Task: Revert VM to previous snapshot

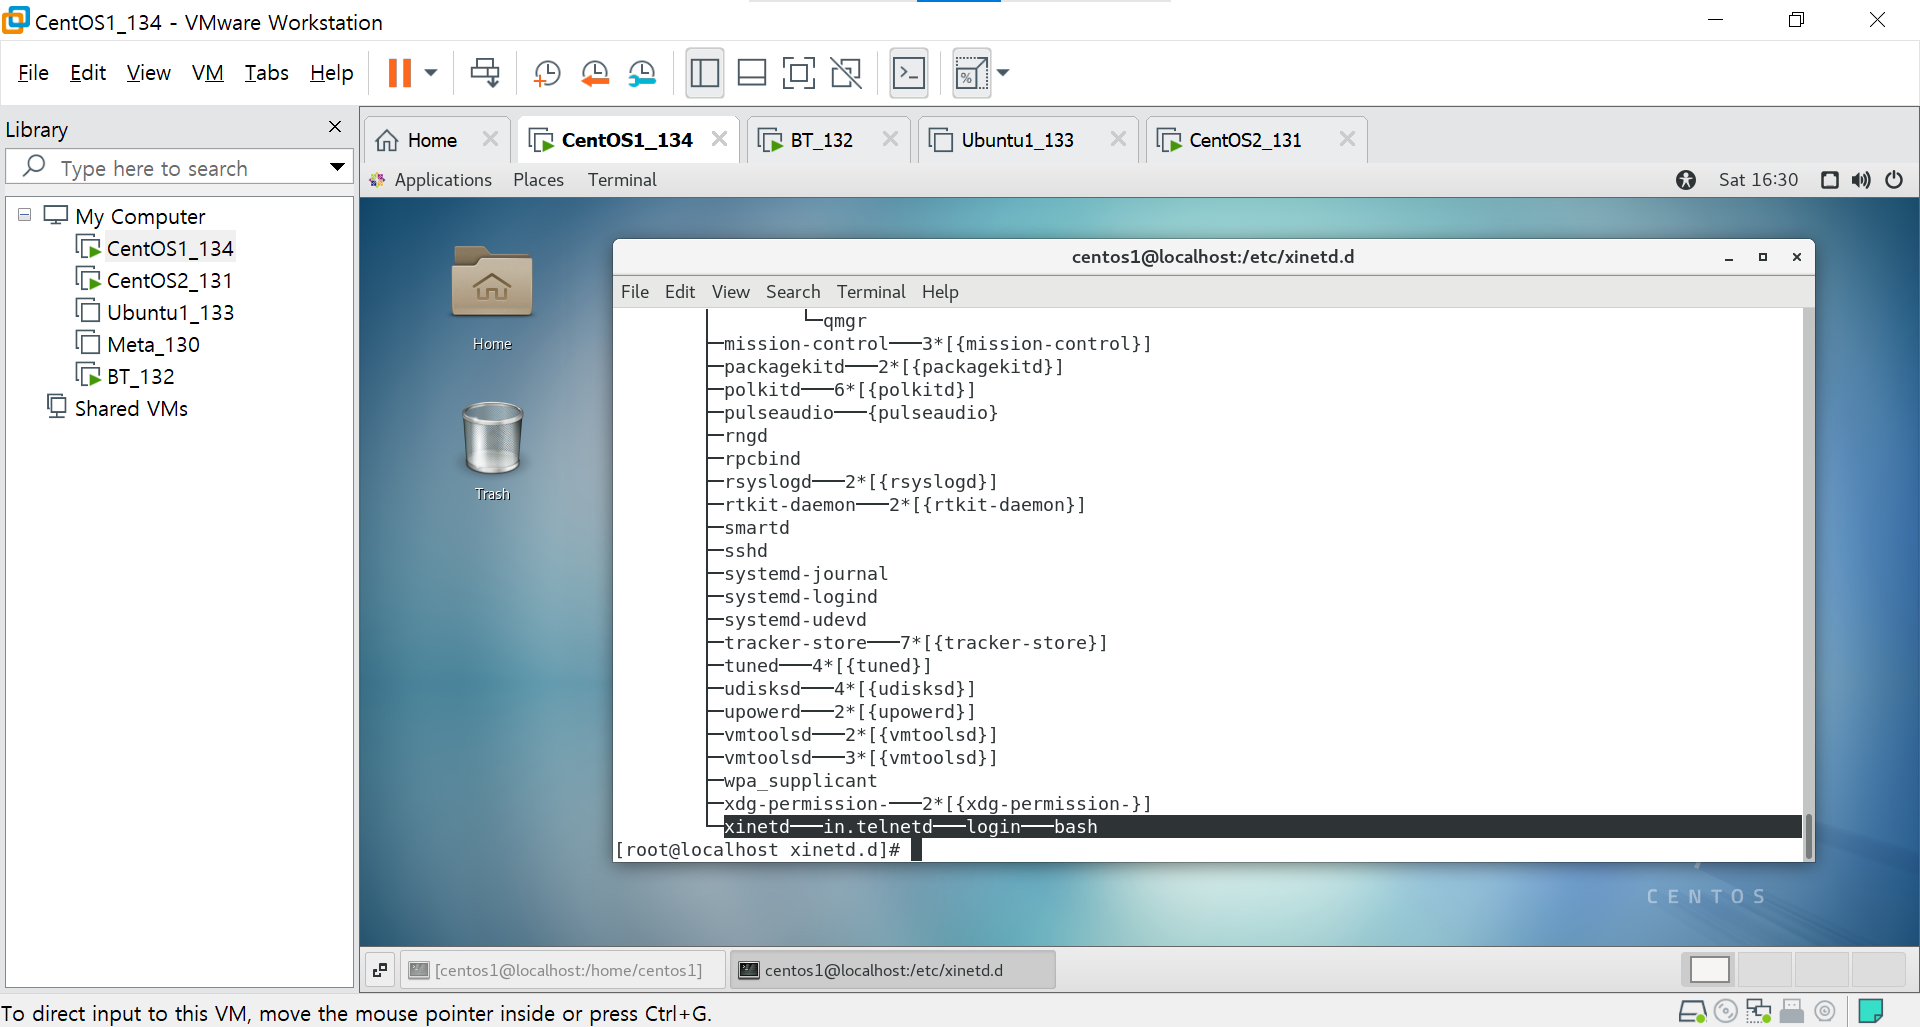Action: (595, 73)
